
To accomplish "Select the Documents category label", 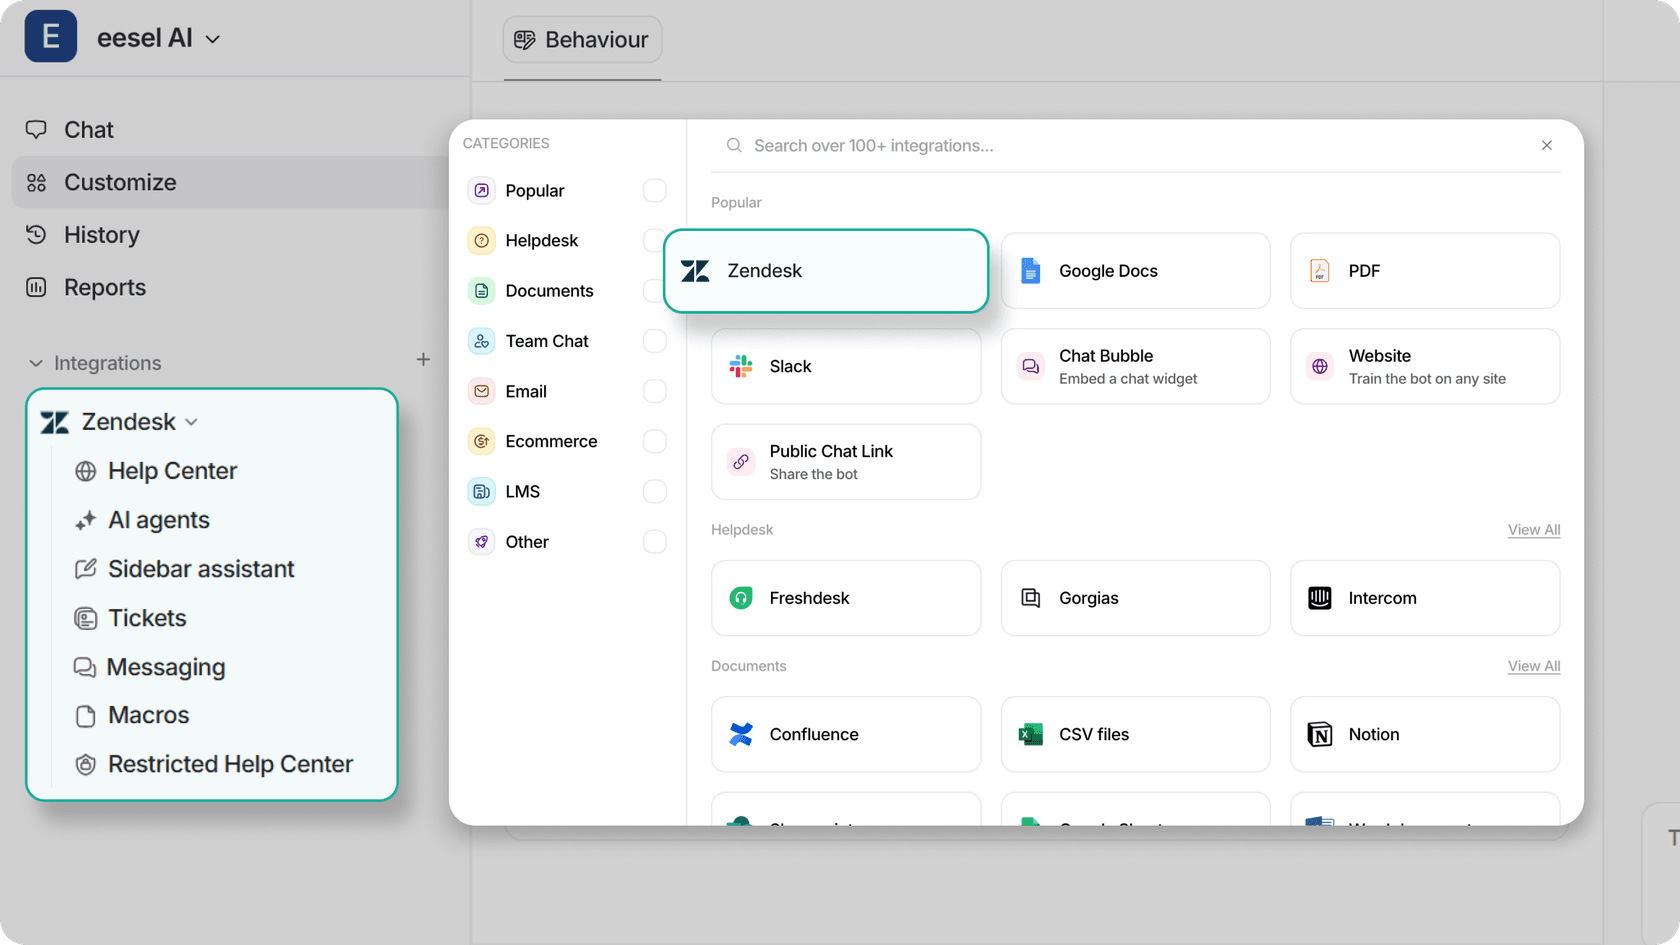I will click(549, 291).
